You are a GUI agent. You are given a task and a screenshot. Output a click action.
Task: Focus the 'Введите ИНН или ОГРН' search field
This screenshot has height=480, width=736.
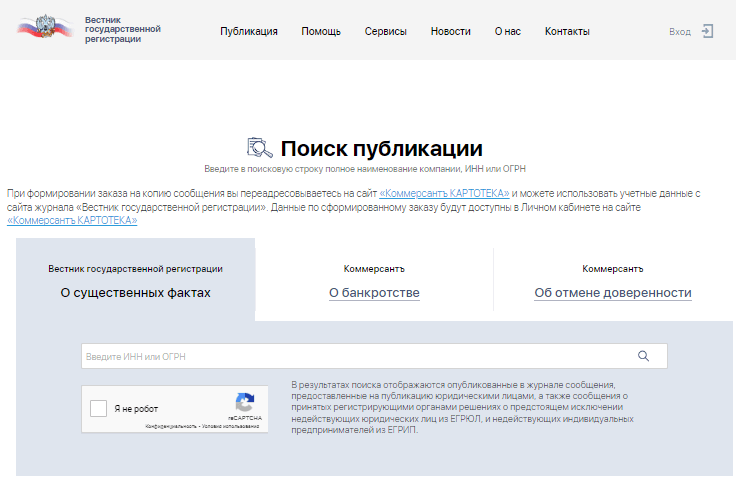click(x=374, y=356)
